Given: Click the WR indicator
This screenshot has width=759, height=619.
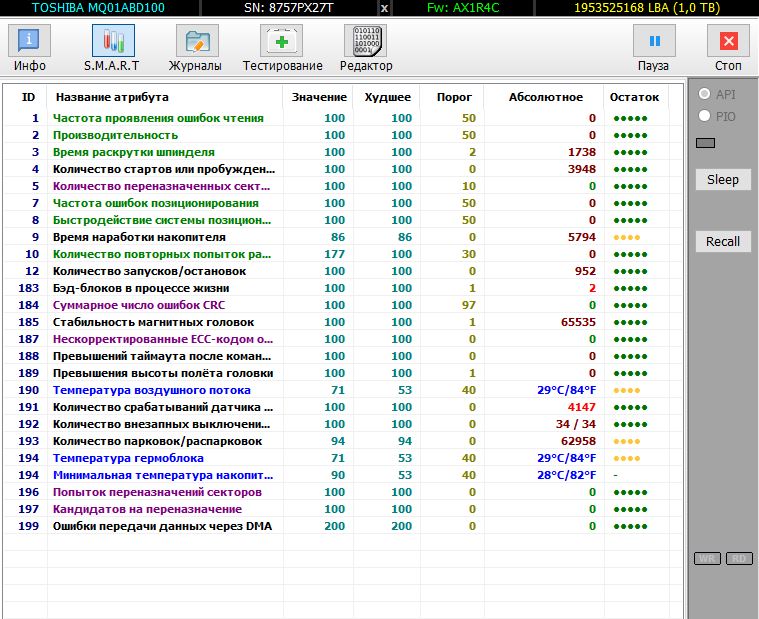Looking at the screenshot, I should (x=707, y=559).
